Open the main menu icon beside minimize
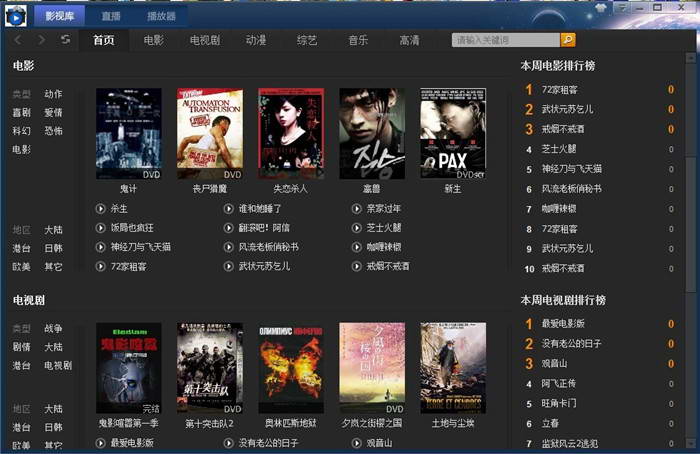This screenshot has height=454, width=700. pyautogui.click(x=621, y=8)
